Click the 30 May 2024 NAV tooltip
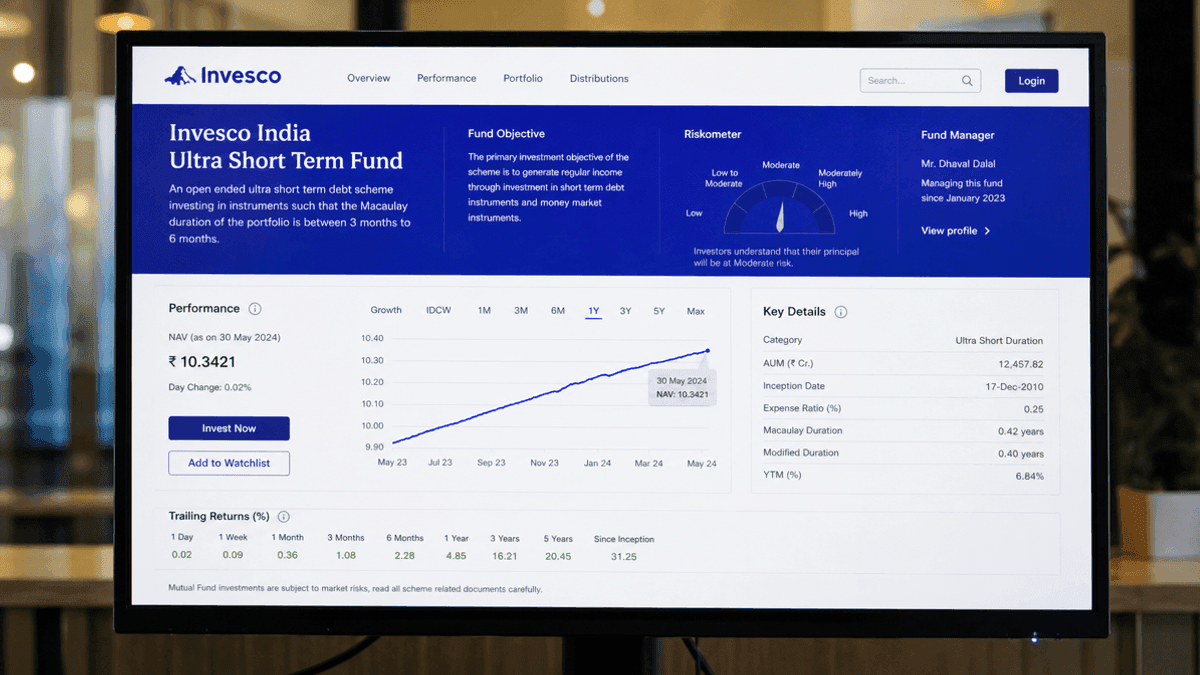 point(682,387)
